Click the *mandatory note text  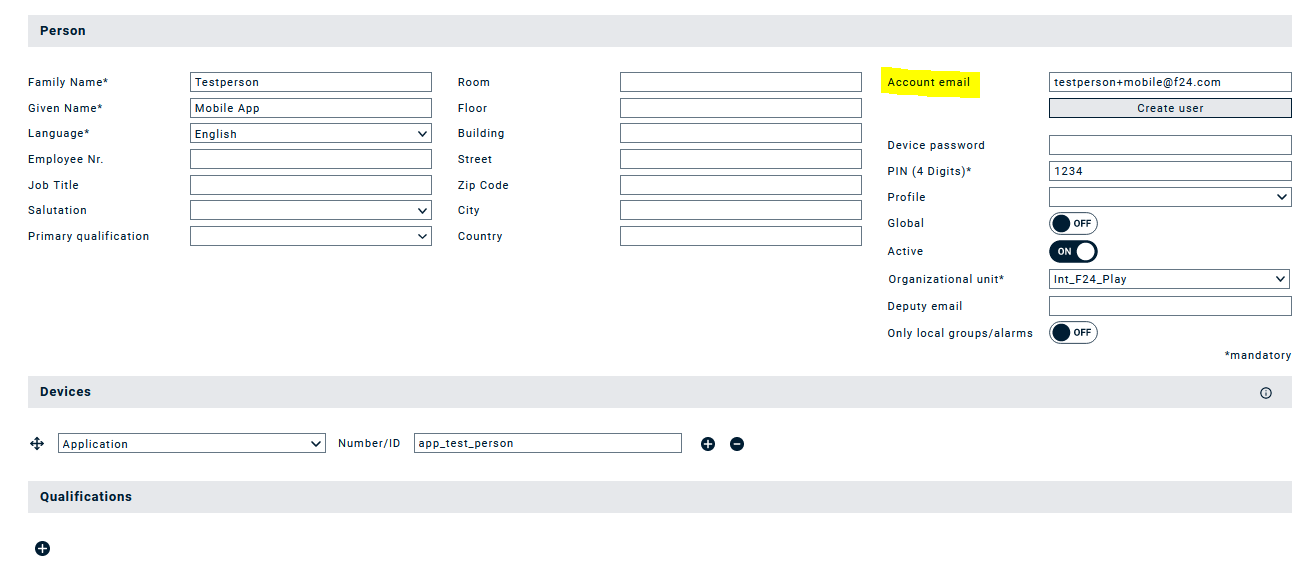1258,355
